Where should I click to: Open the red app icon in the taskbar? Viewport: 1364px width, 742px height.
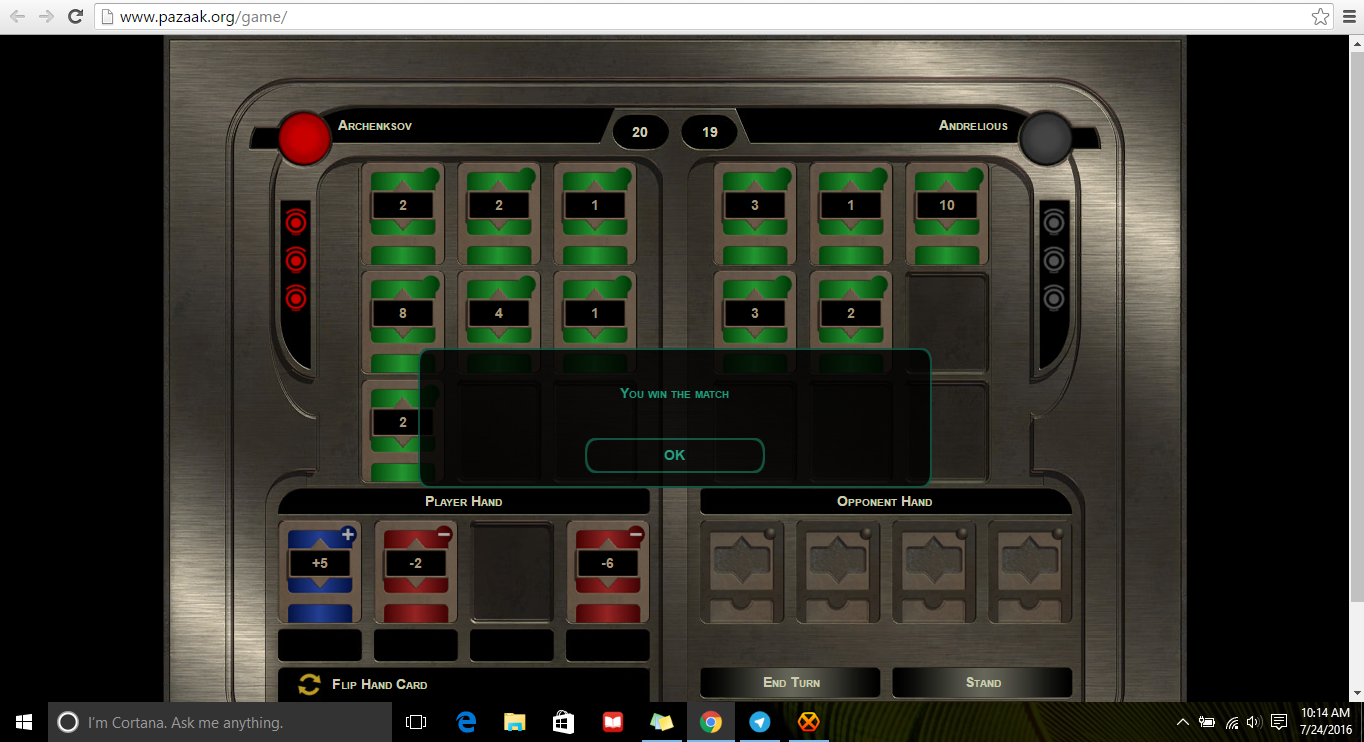pyautogui.click(x=613, y=722)
